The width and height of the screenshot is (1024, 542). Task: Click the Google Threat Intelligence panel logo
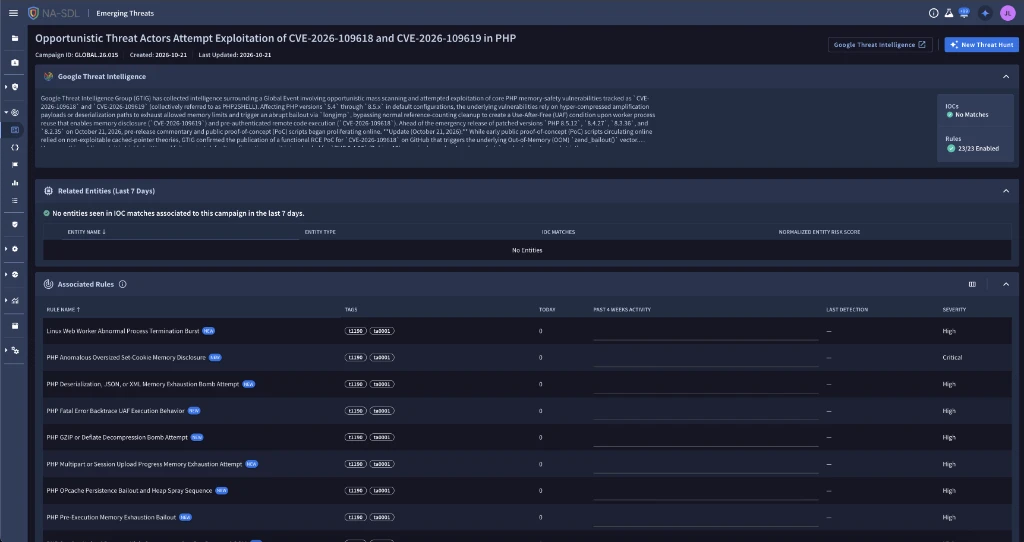[48, 76]
